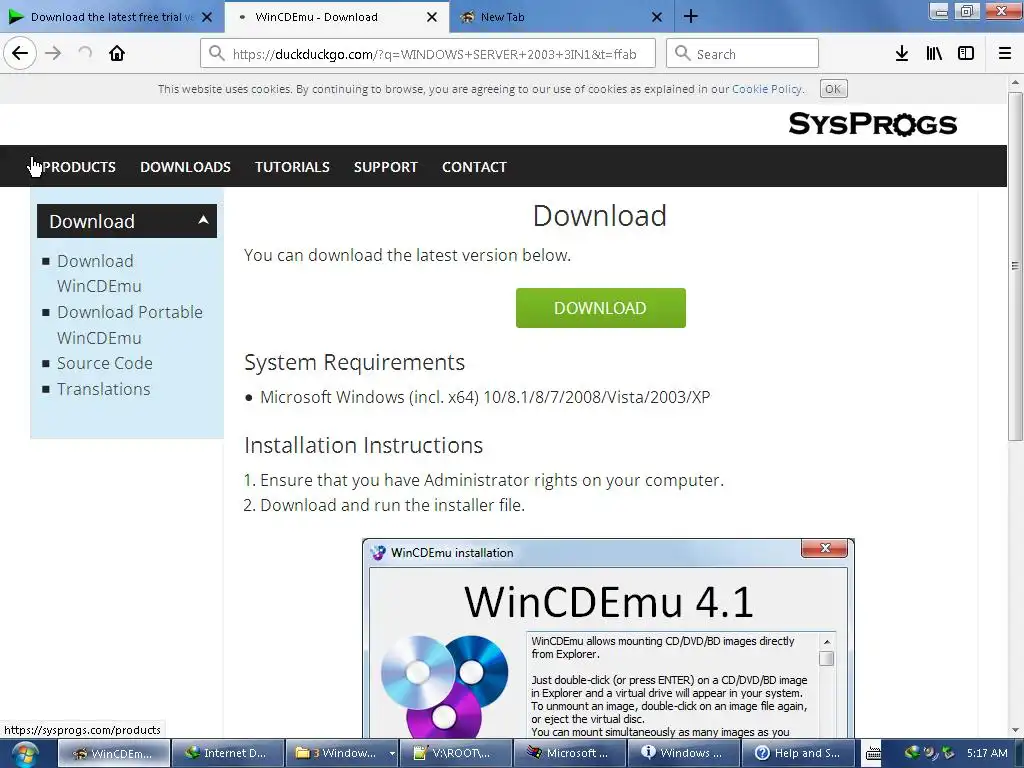Image resolution: width=1024 pixels, height=768 pixels.
Task: Click the reload page icon
Action: (85, 54)
